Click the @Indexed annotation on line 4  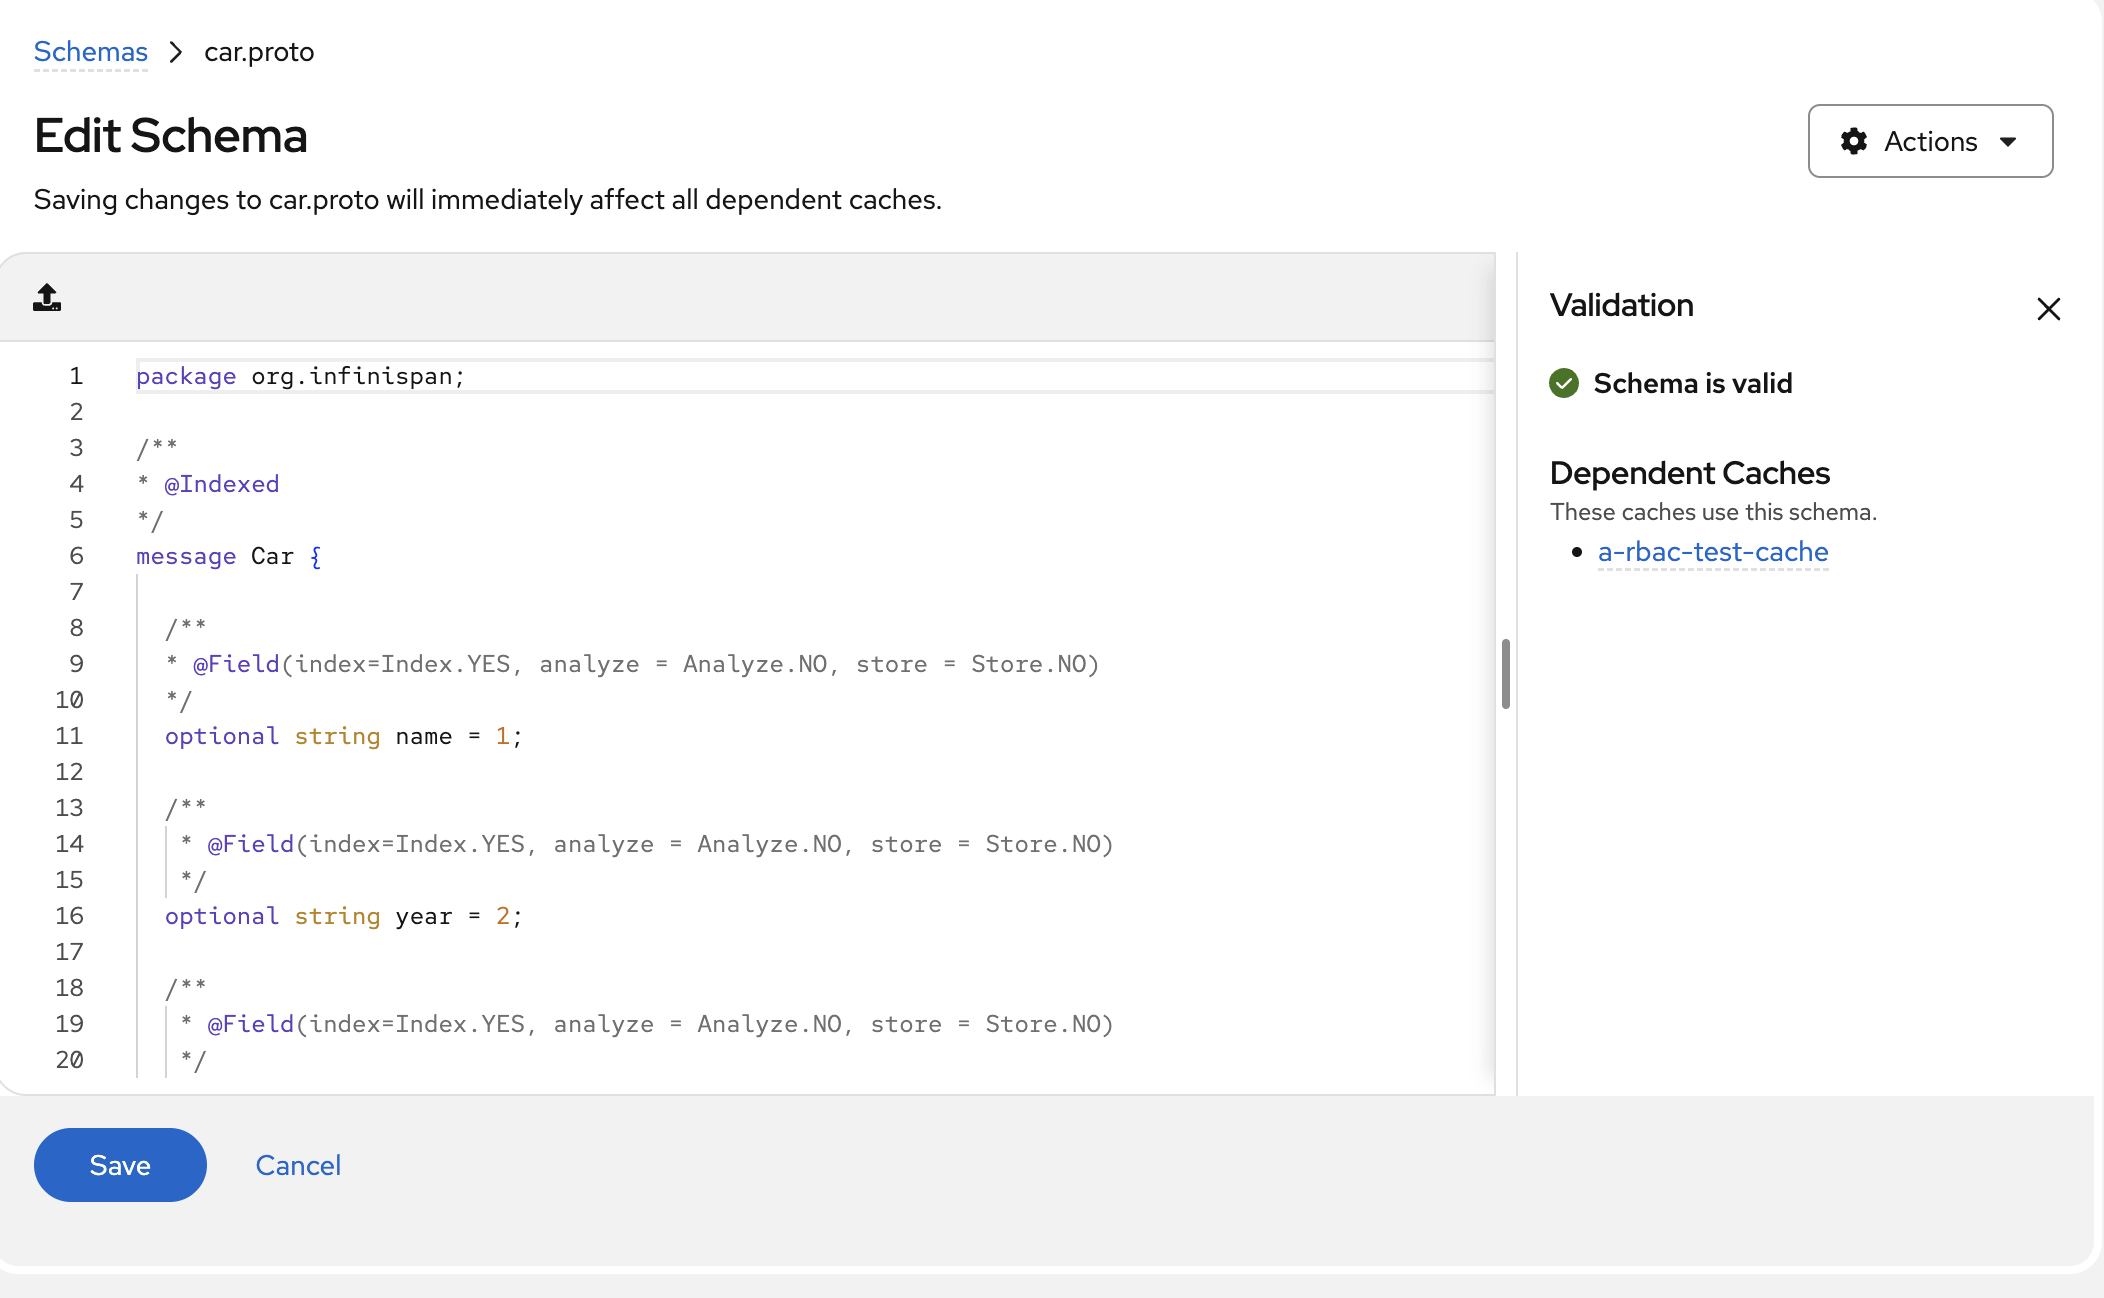[221, 484]
